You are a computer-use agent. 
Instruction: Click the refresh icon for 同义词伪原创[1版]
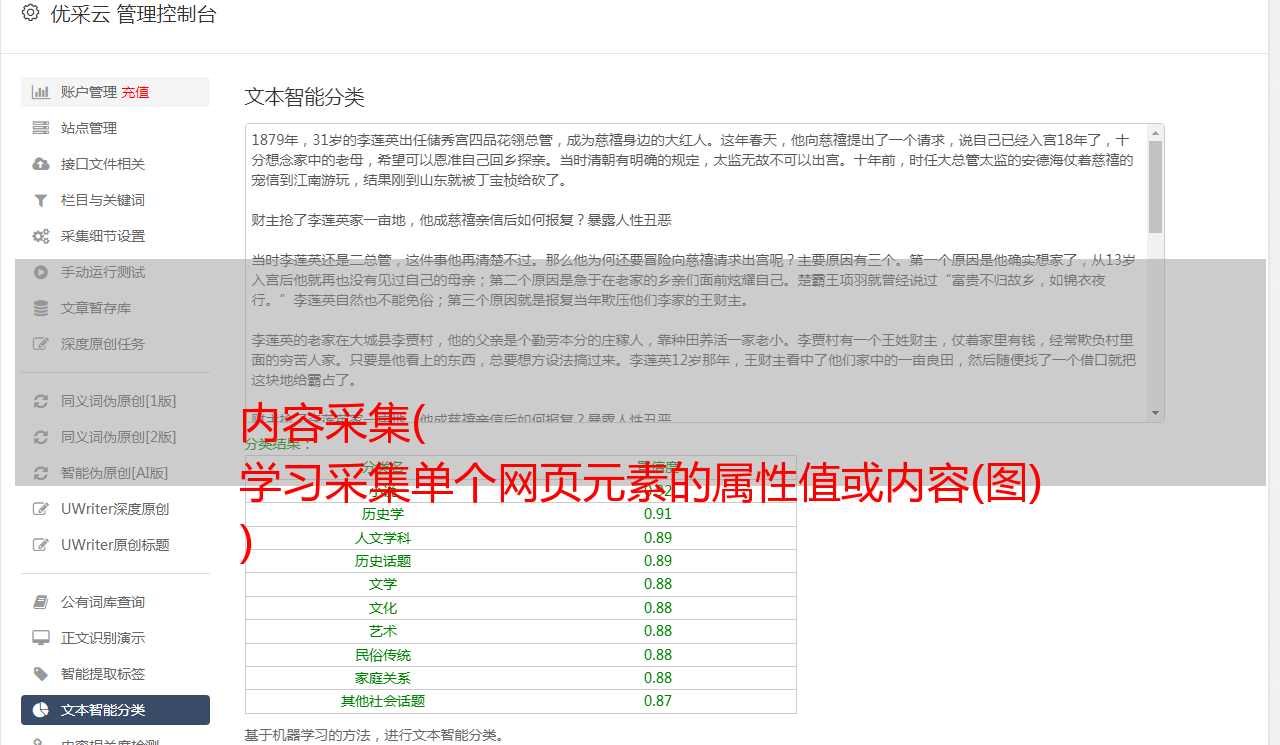(x=40, y=401)
